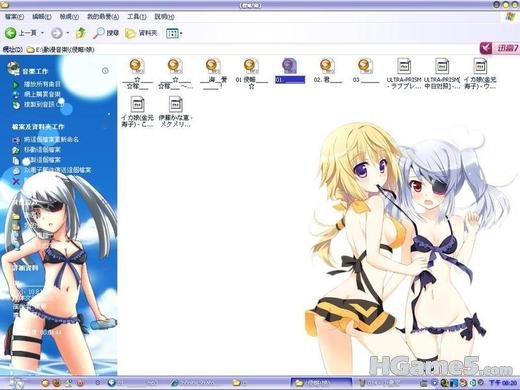
Task: Click the 迅雷7 Thunder badge
Action: tap(499, 49)
